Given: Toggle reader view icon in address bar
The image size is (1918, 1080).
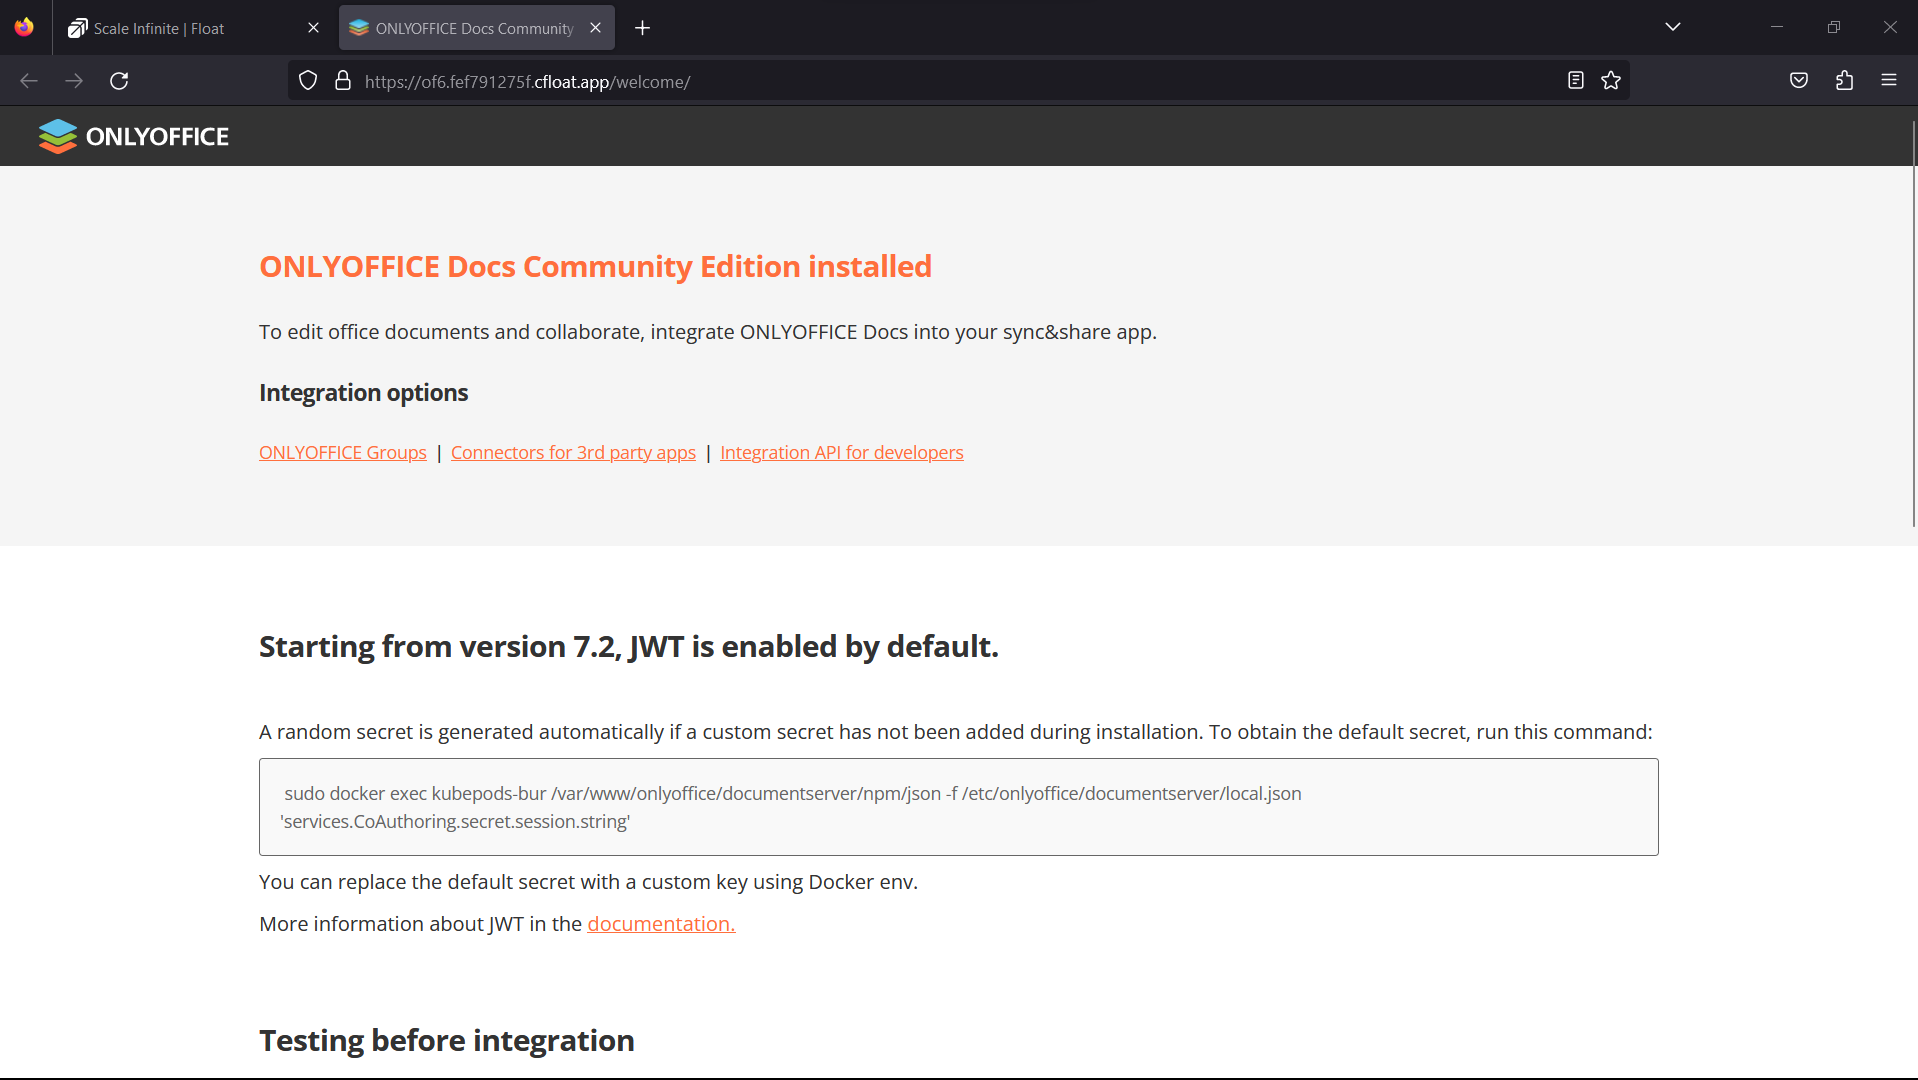Looking at the screenshot, I should [1576, 81].
